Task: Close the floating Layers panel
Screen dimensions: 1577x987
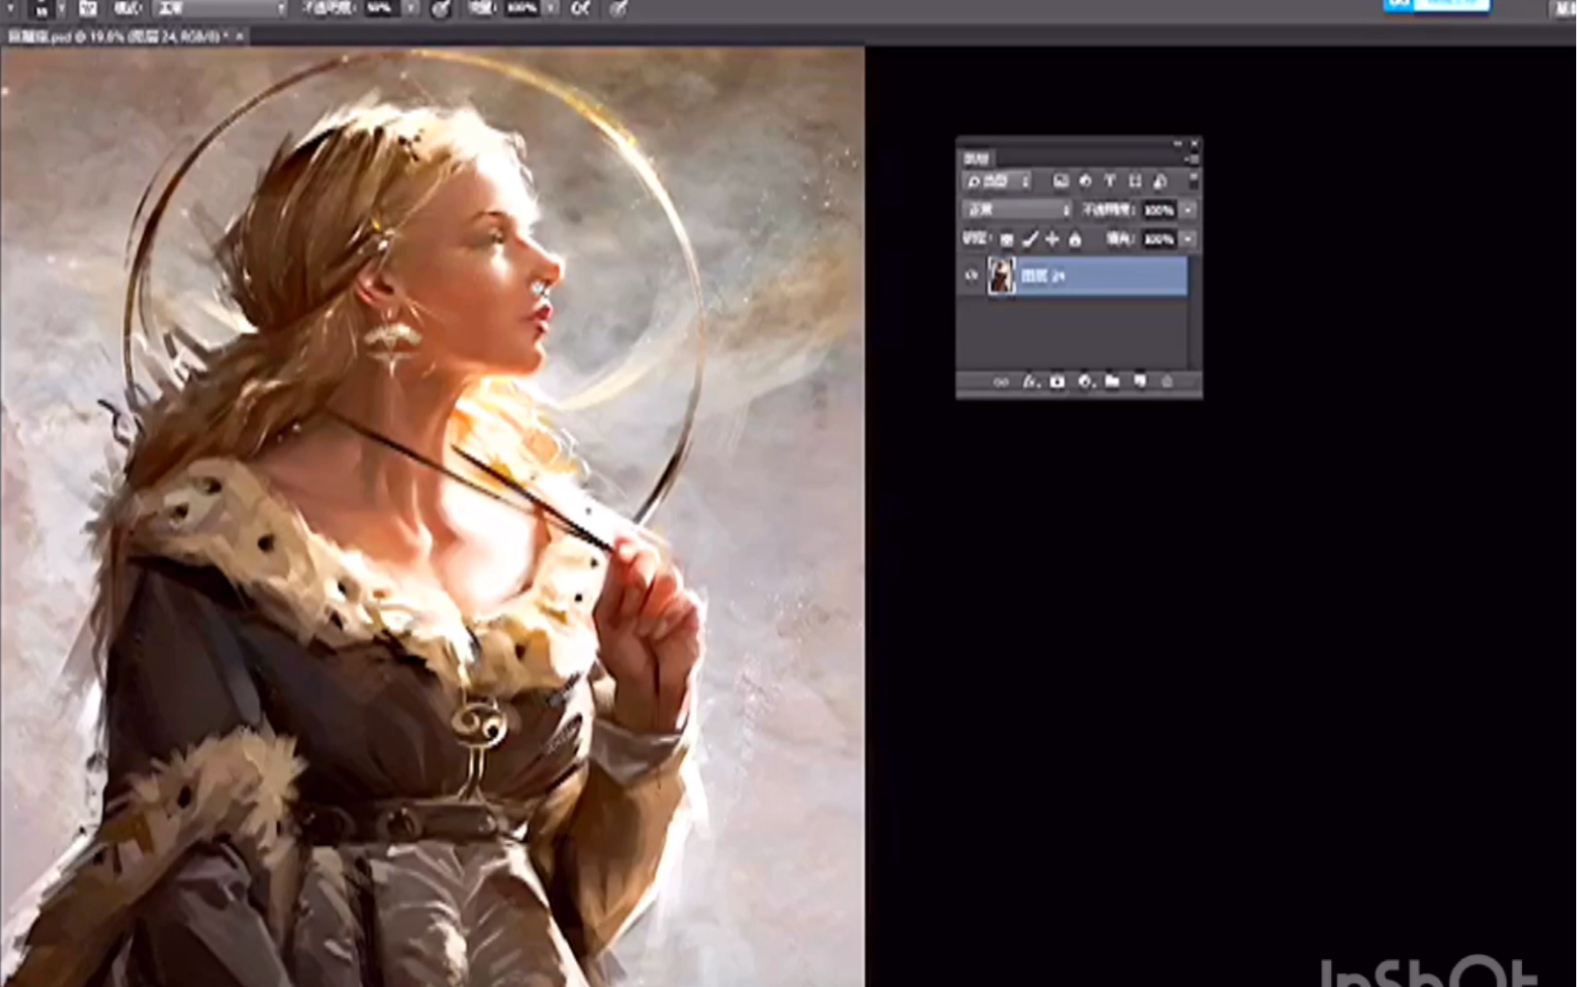Action: [x=1194, y=143]
